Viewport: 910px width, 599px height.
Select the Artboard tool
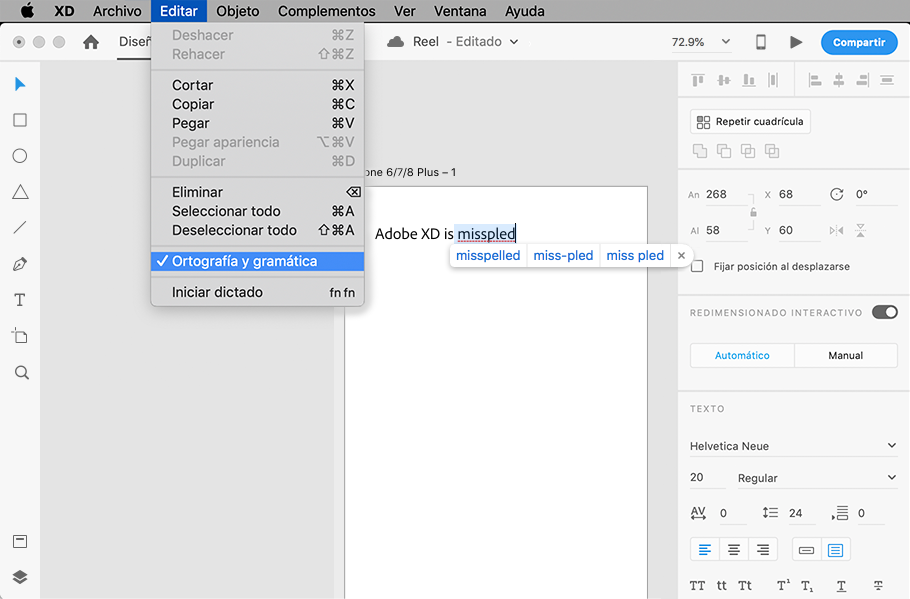click(20, 336)
